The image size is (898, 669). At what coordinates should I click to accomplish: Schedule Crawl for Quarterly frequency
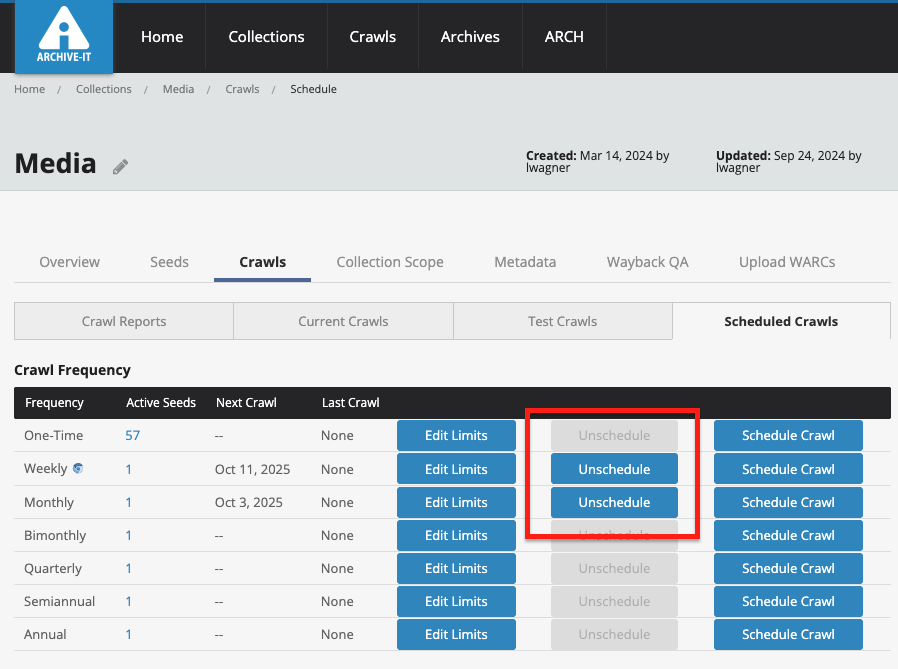788,568
